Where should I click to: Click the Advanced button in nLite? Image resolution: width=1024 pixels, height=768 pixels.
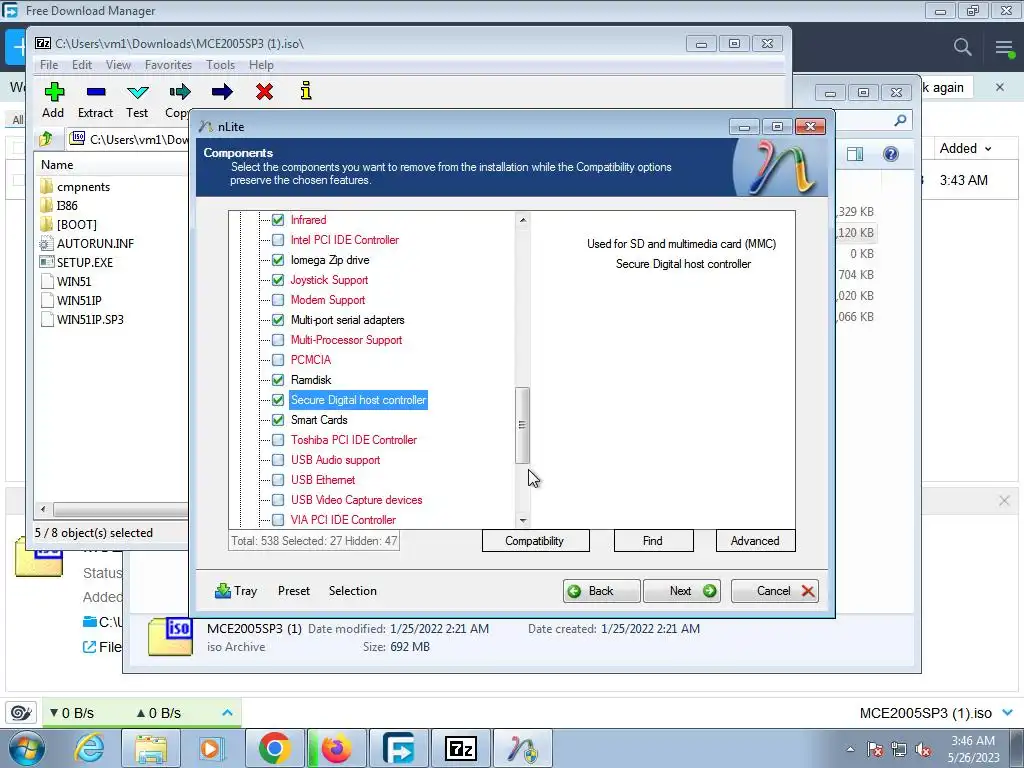click(756, 541)
